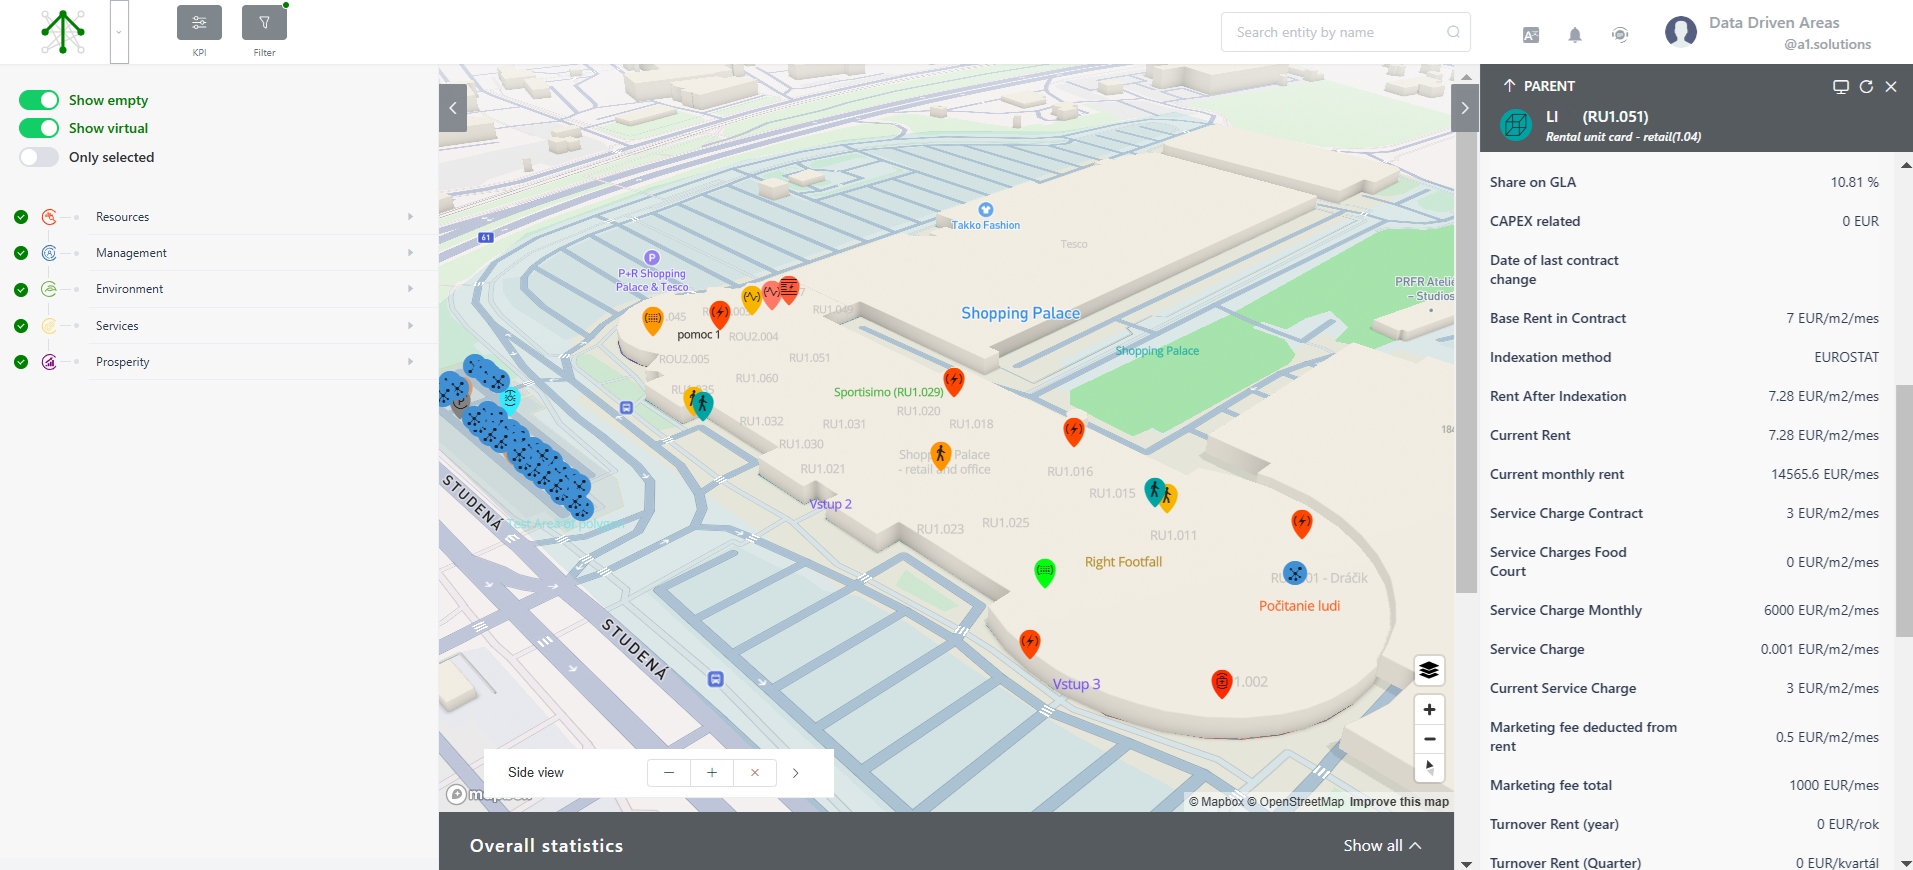
Task: Enable the Only selected switch
Action: pyautogui.click(x=39, y=157)
